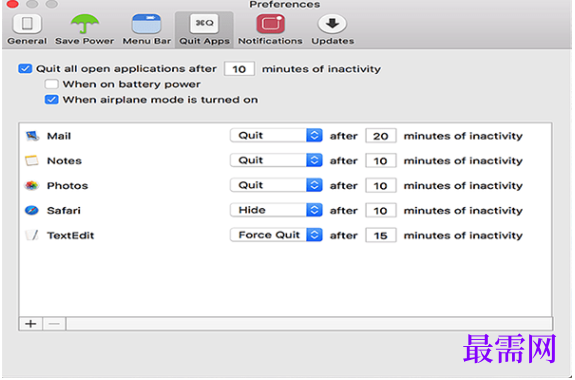575x380 pixels.
Task: Open action dropdown for Photos
Action: point(276,185)
